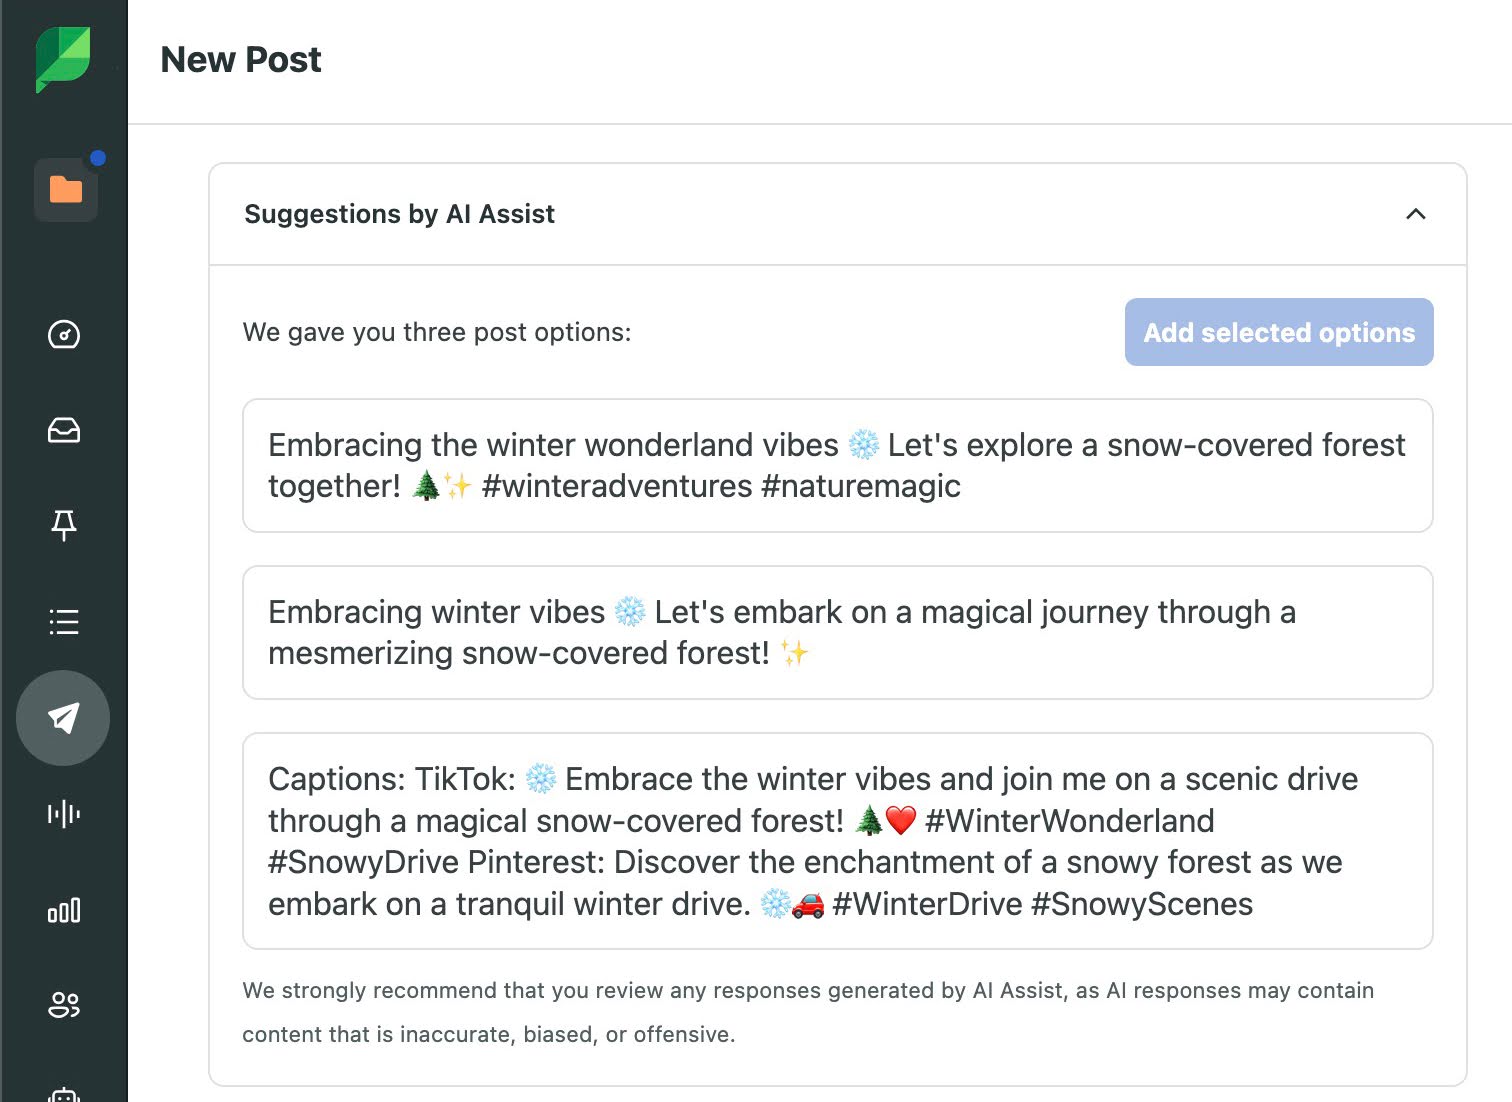The image size is (1512, 1102).
Task: Click the New Post heading
Action: coord(240,59)
